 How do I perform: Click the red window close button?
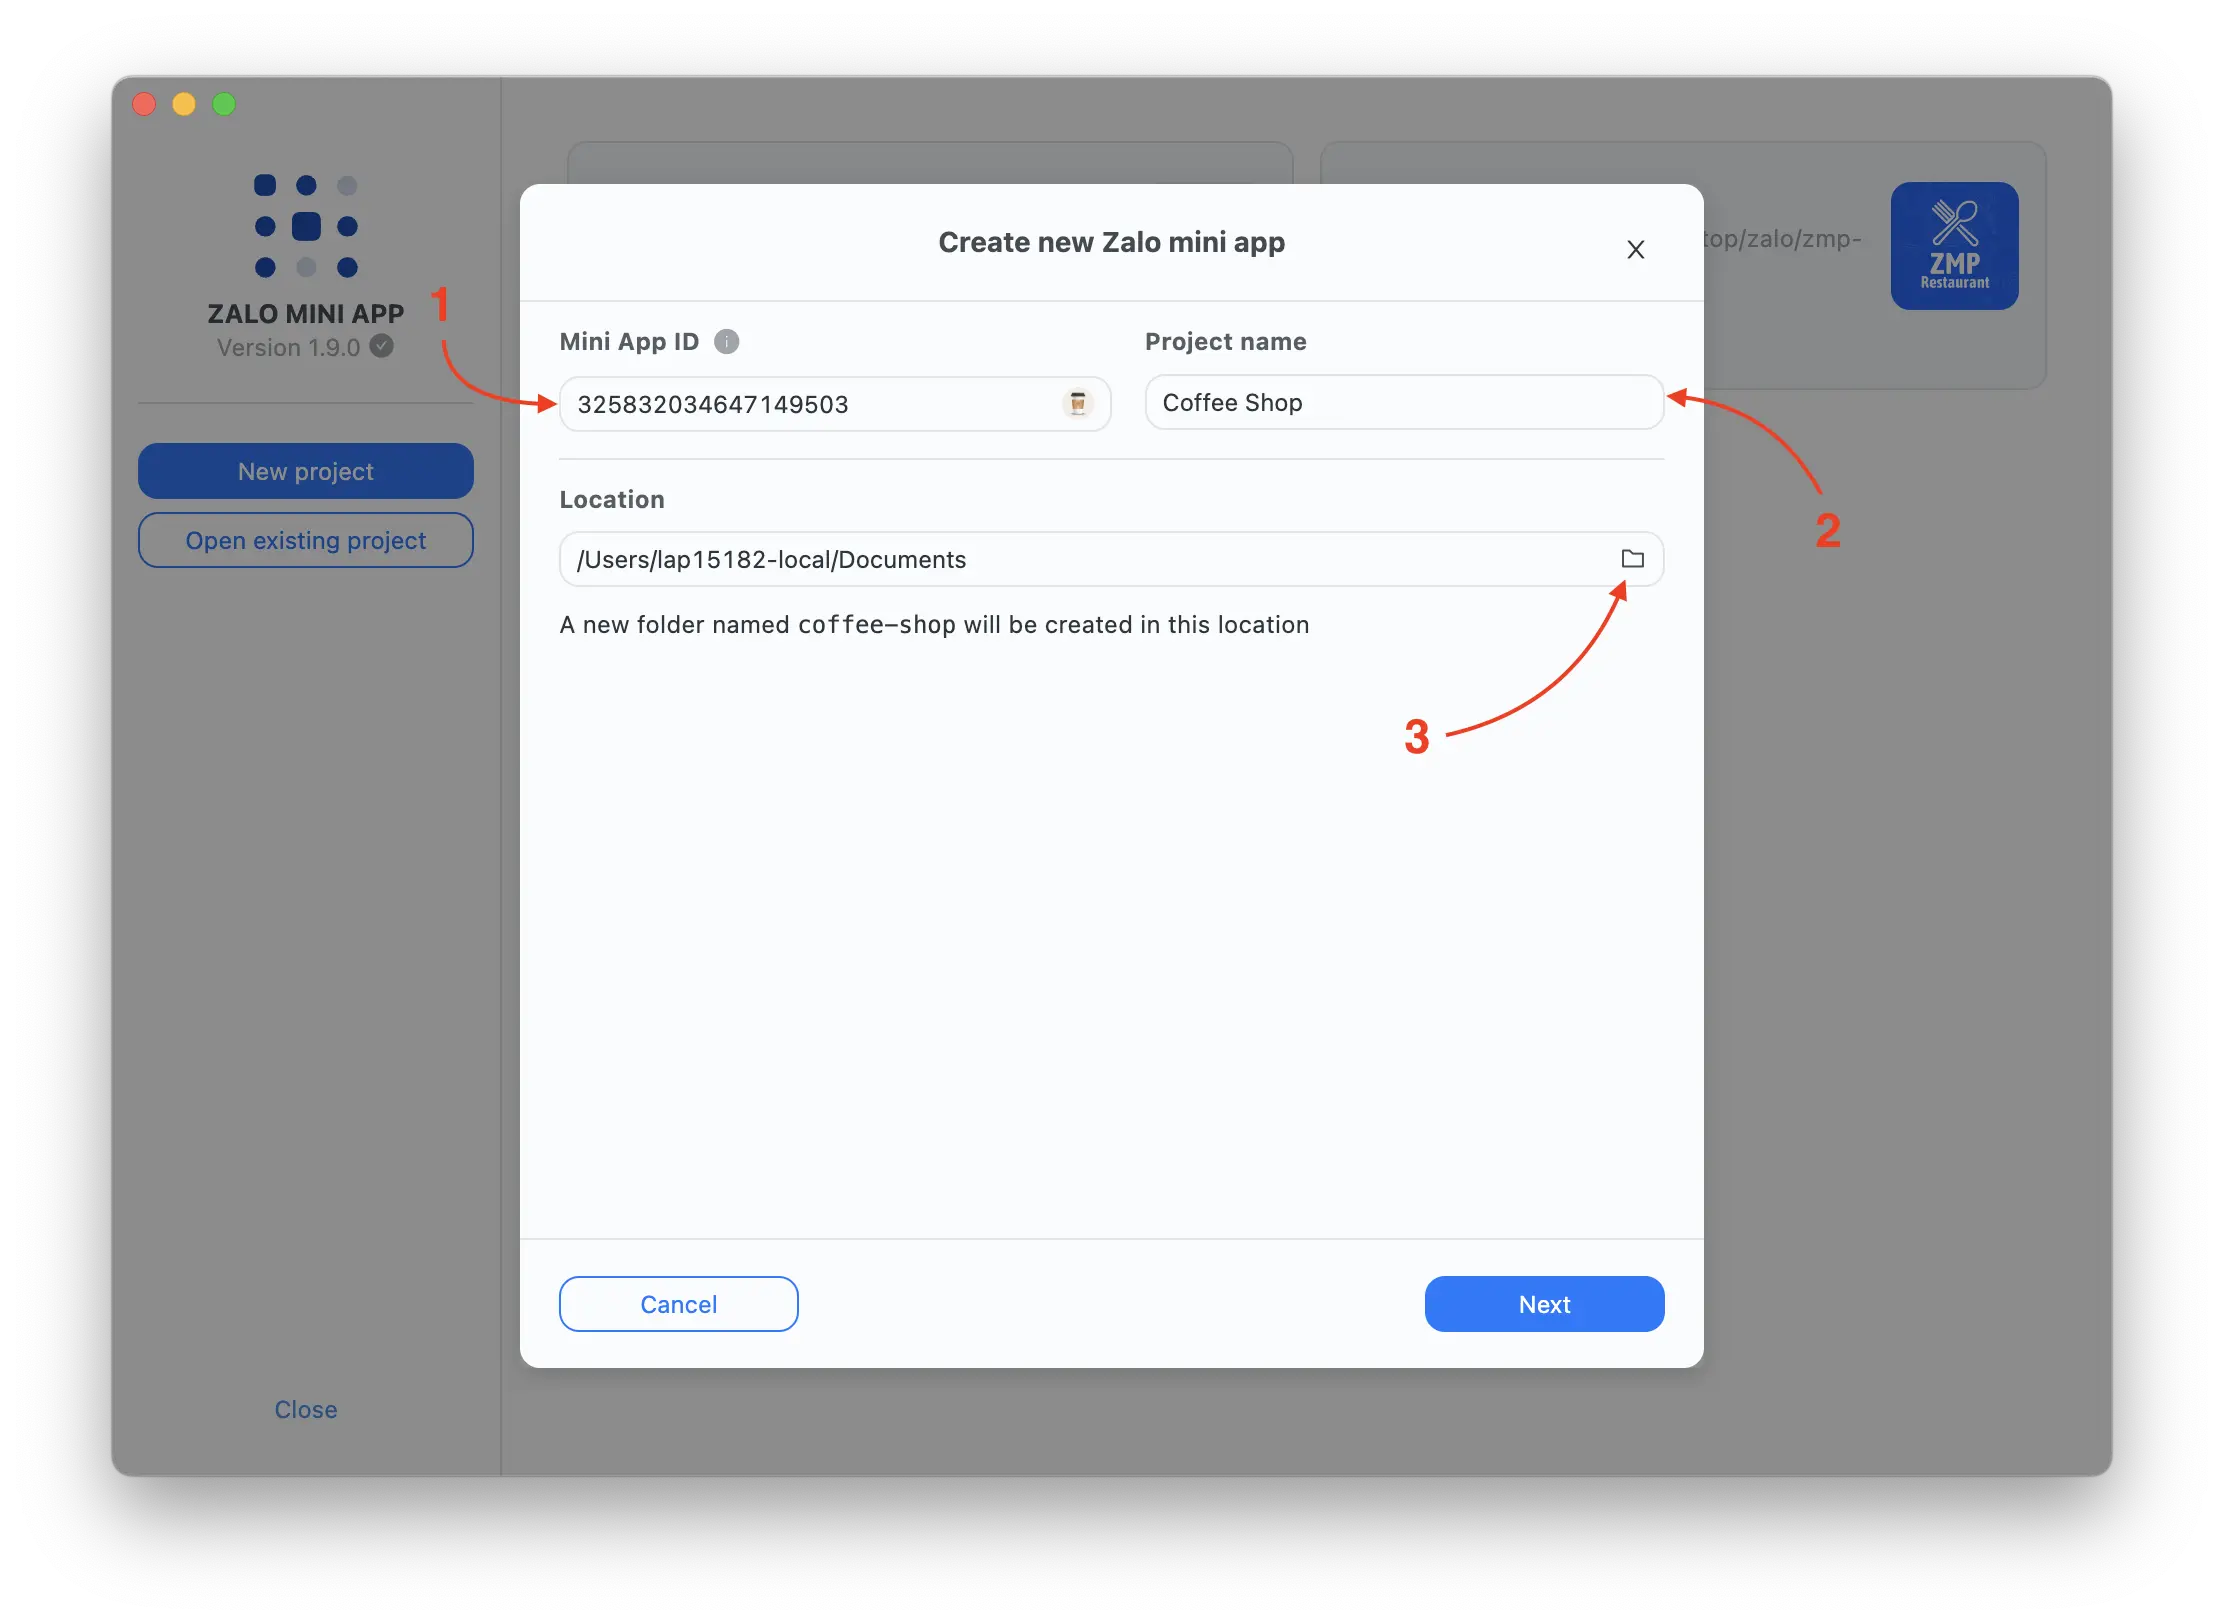coord(144,104)
